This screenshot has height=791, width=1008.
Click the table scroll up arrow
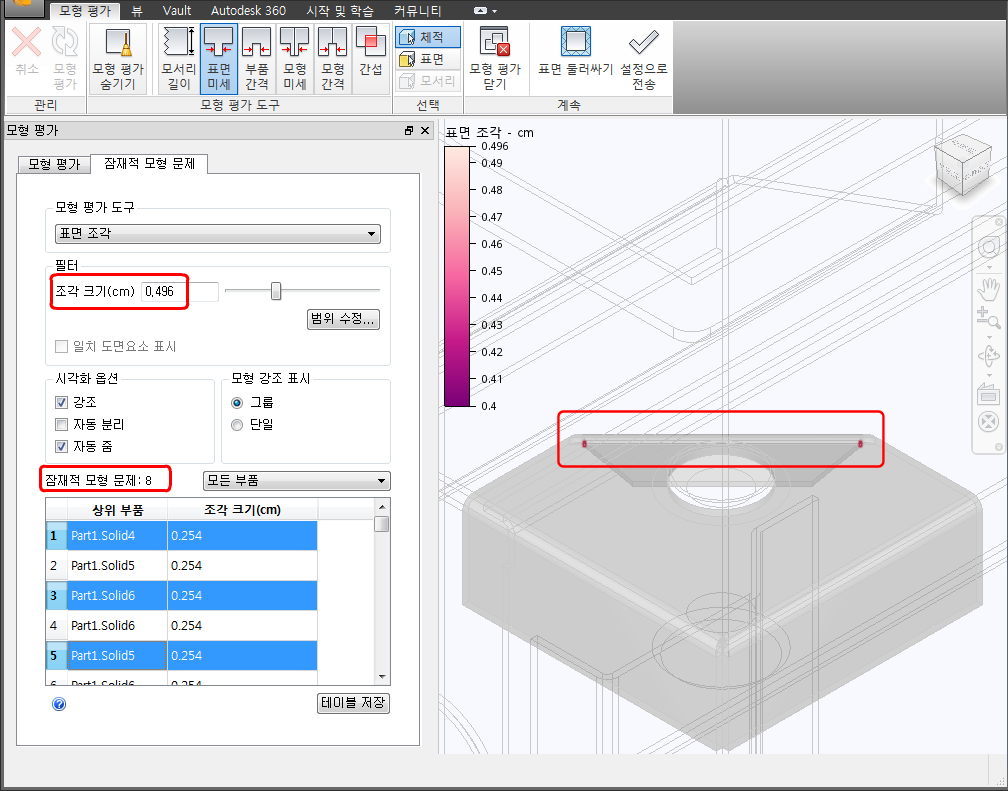[382, 507]
